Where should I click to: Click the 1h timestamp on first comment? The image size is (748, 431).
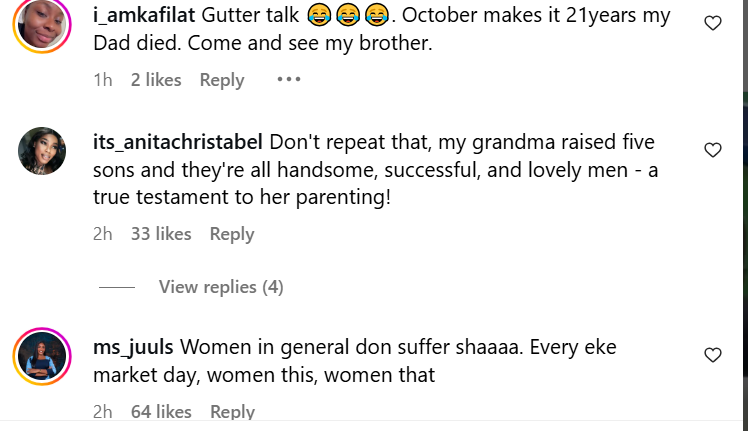[102, 80]
